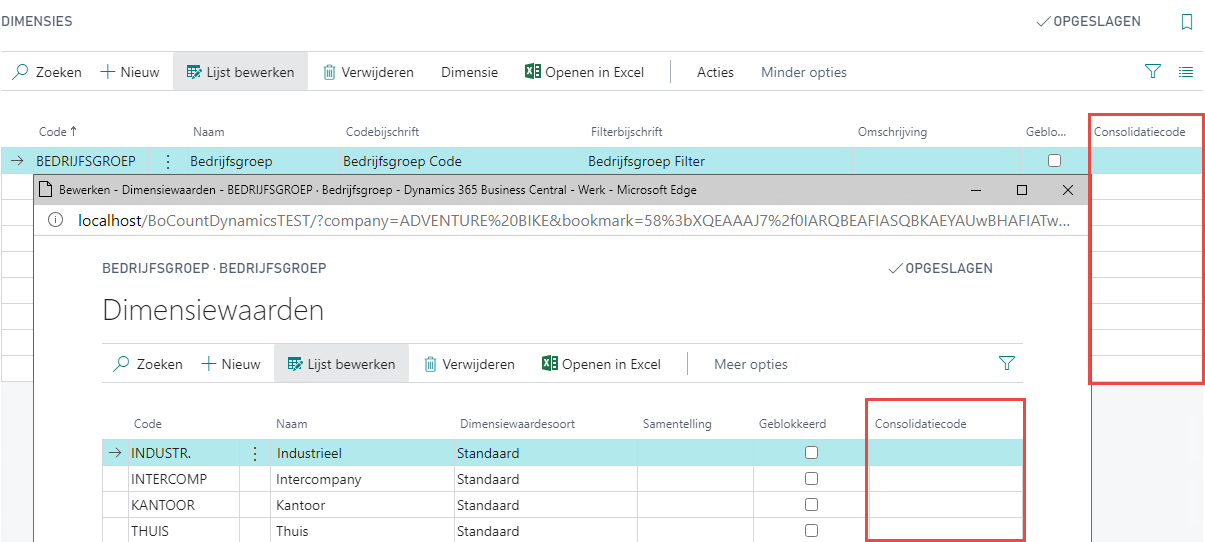Open the site info icon beside localhost

tap(57, 219)
